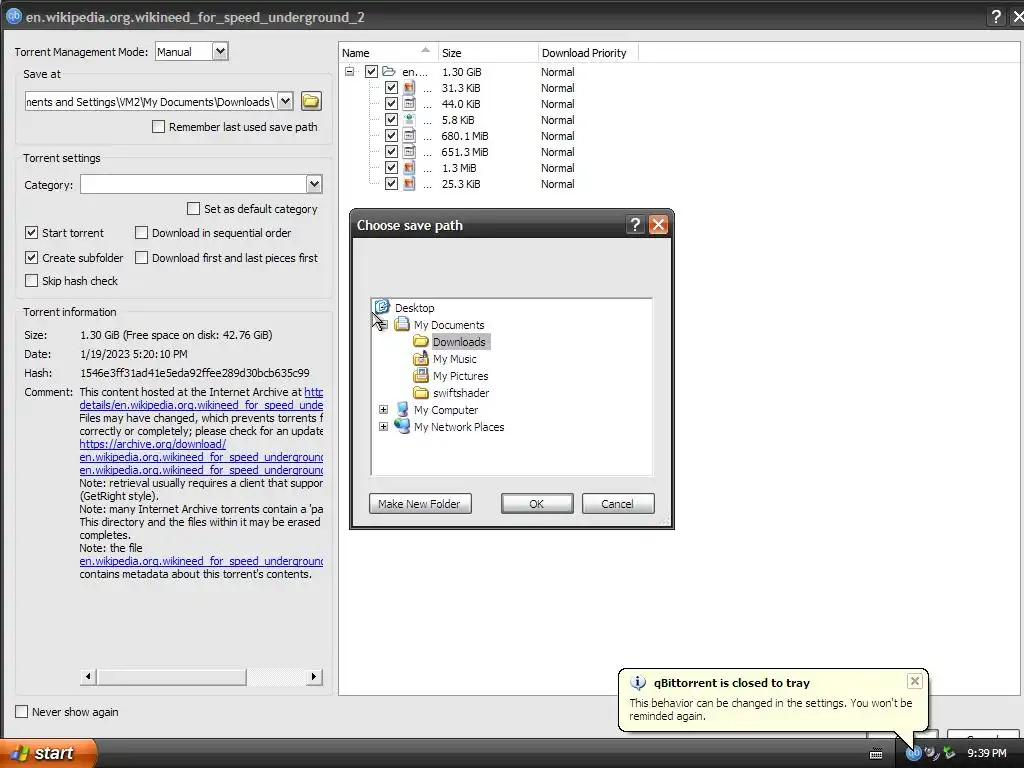Uncheck the root torrent folder checkbox
The image size is (1024, 768).
click(371, 71)
